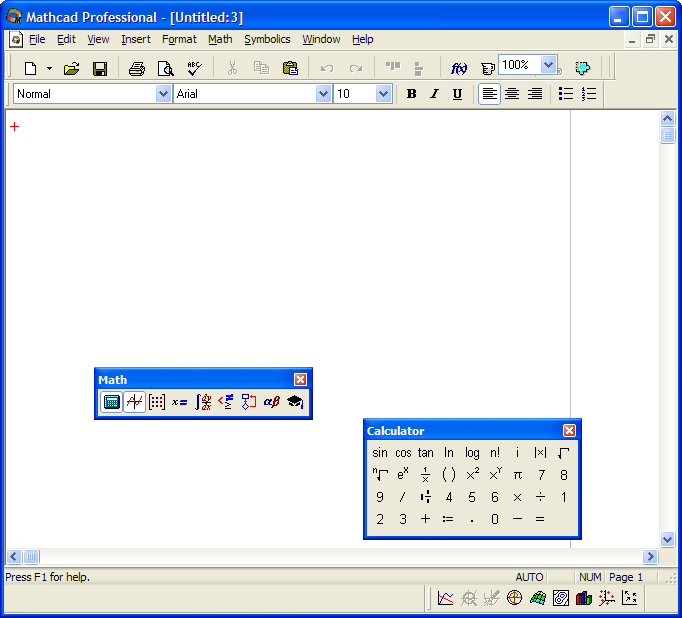Open the Format menu
Screen dimensions: 682x618
(x=179, y=40)
